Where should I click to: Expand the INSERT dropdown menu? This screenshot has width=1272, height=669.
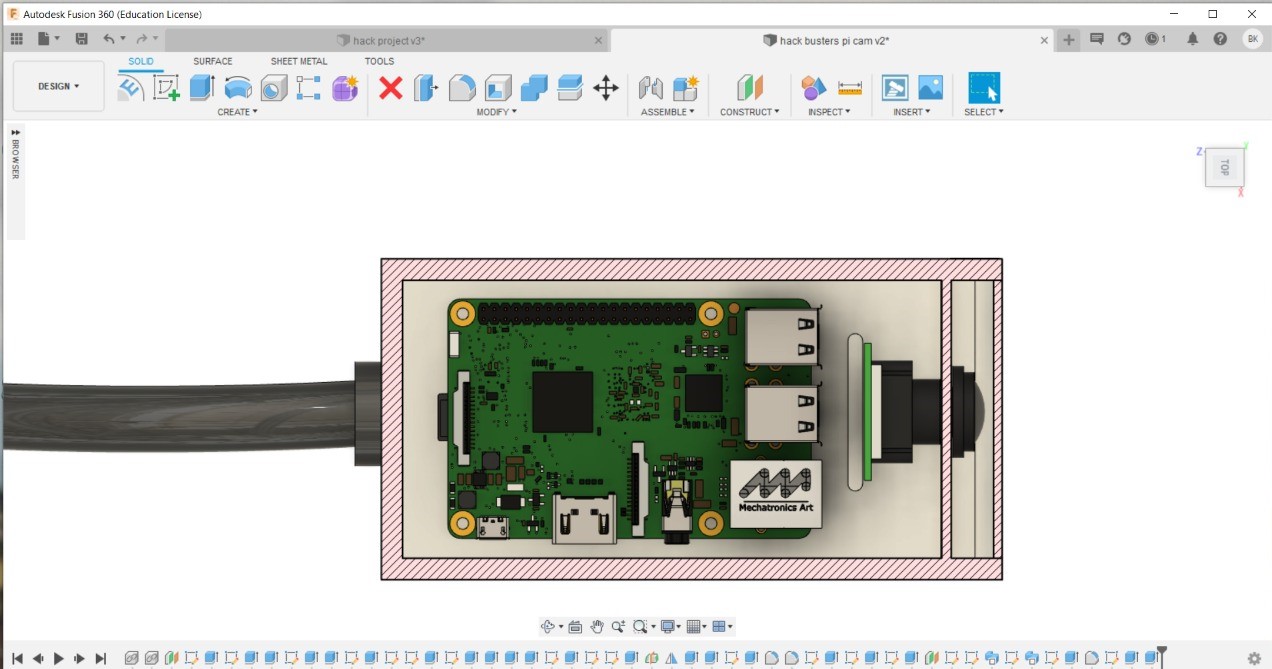[x=912, y=112]
